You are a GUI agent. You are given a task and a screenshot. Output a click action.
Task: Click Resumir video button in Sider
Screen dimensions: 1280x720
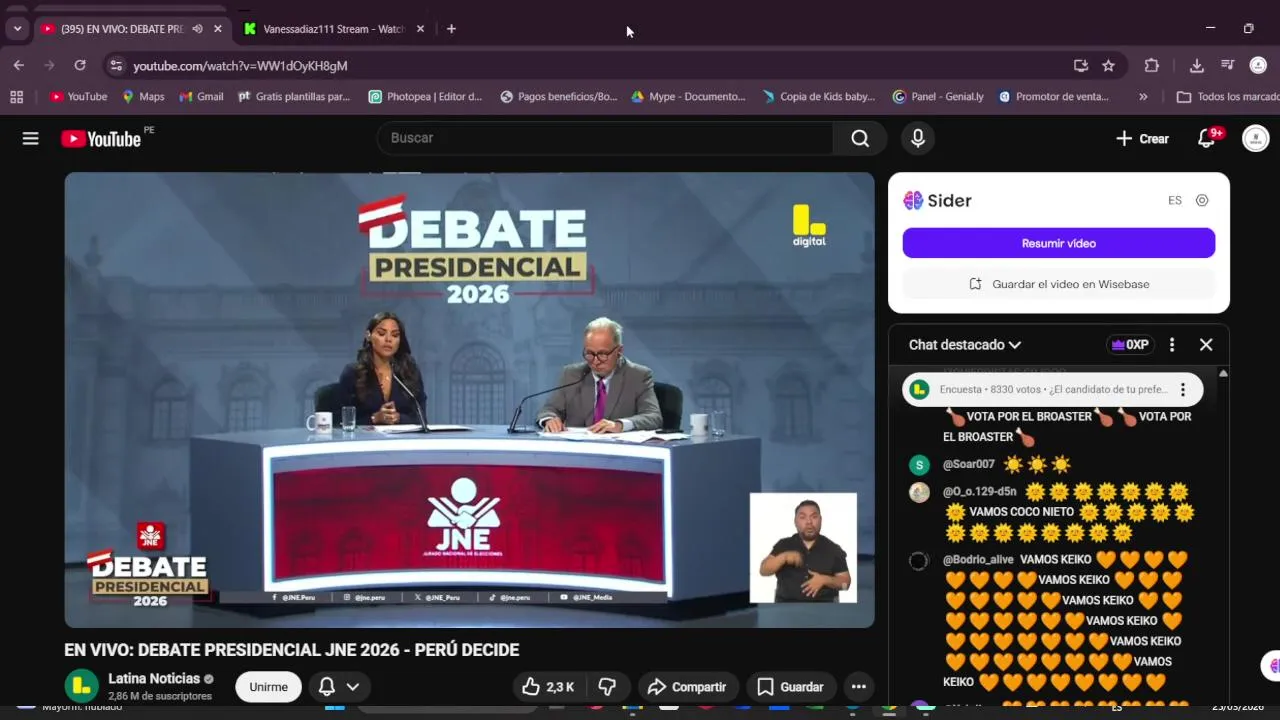(x=1059, y=243)
